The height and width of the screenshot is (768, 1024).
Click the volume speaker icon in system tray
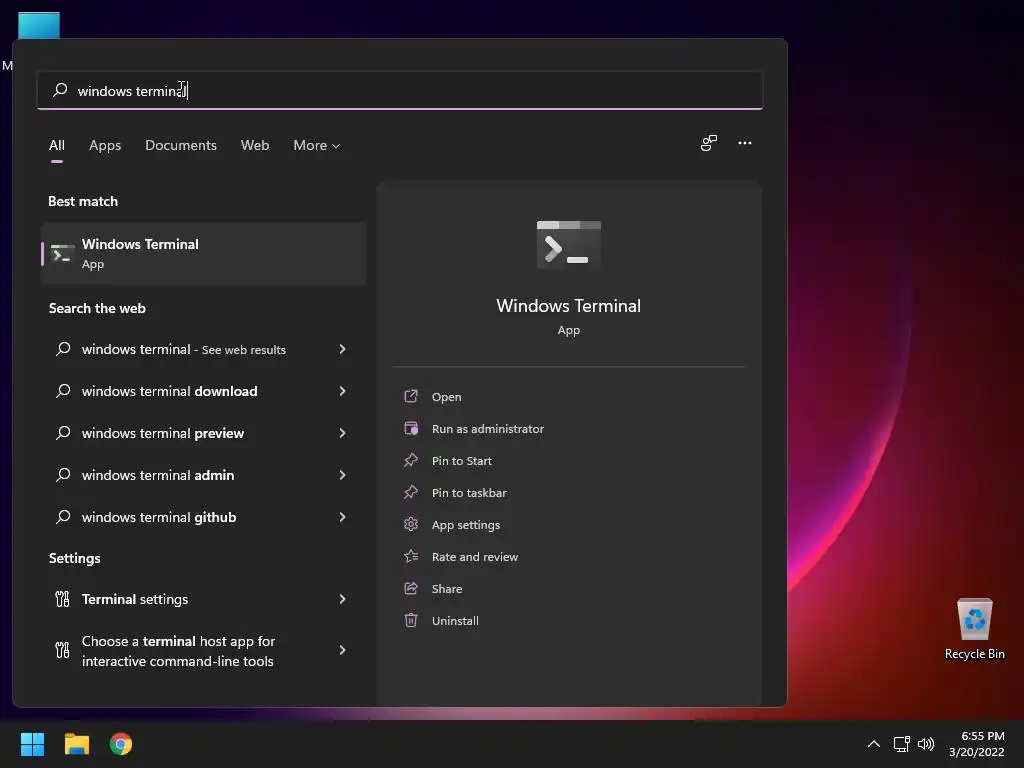[926, 744]
